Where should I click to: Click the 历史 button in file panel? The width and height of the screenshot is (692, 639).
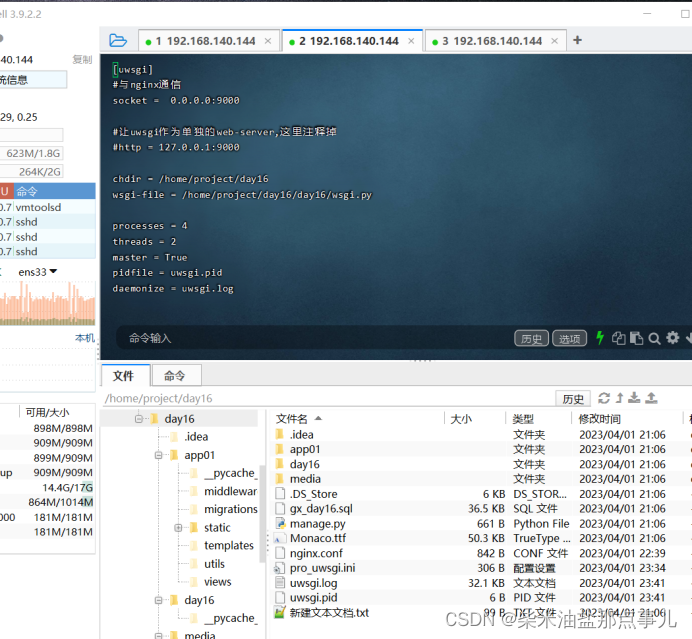click(573, 399)
